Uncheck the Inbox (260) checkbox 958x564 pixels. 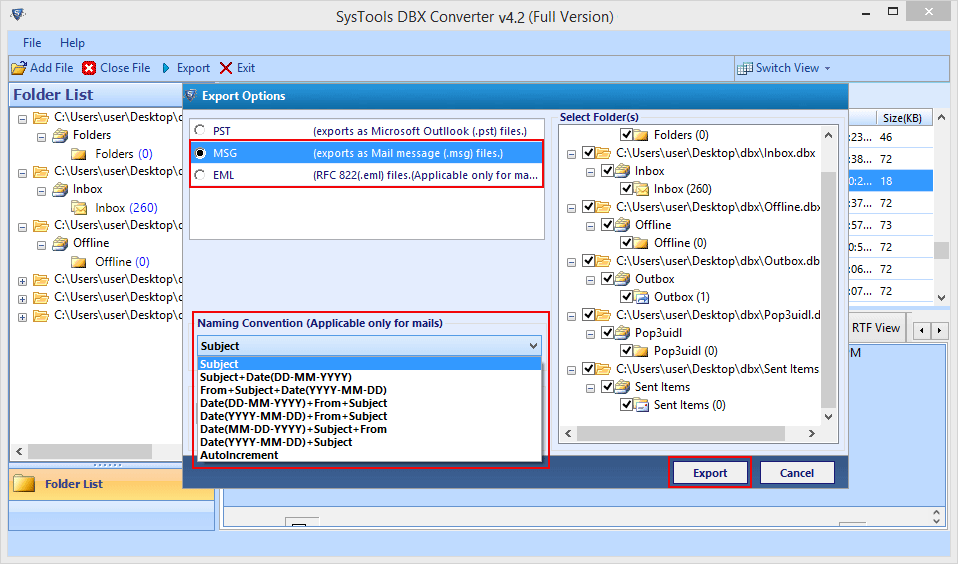tap(626, 188)
